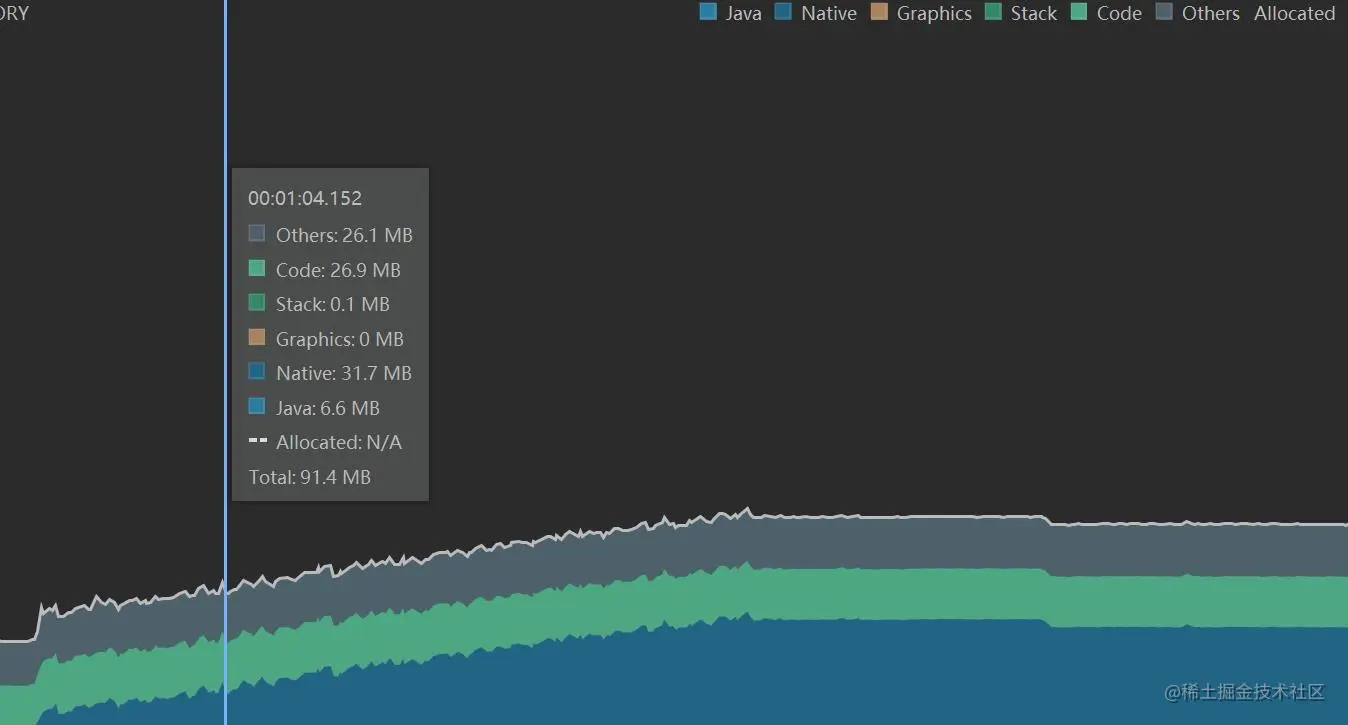Screen dimensions: 1348x725
Task: Click the Java color swatch in legend
Action: (x=708, y=12)
